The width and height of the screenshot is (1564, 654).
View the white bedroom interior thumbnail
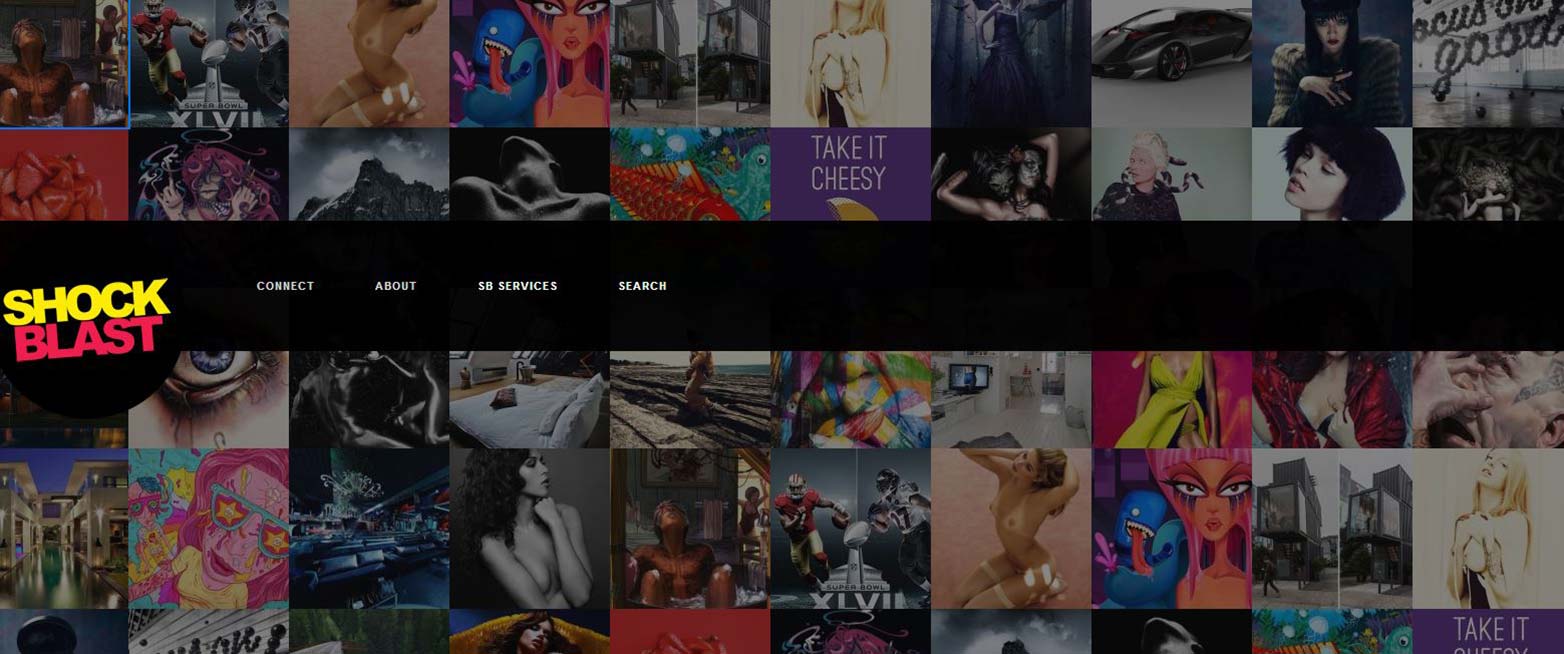click(x=529, y=399)
